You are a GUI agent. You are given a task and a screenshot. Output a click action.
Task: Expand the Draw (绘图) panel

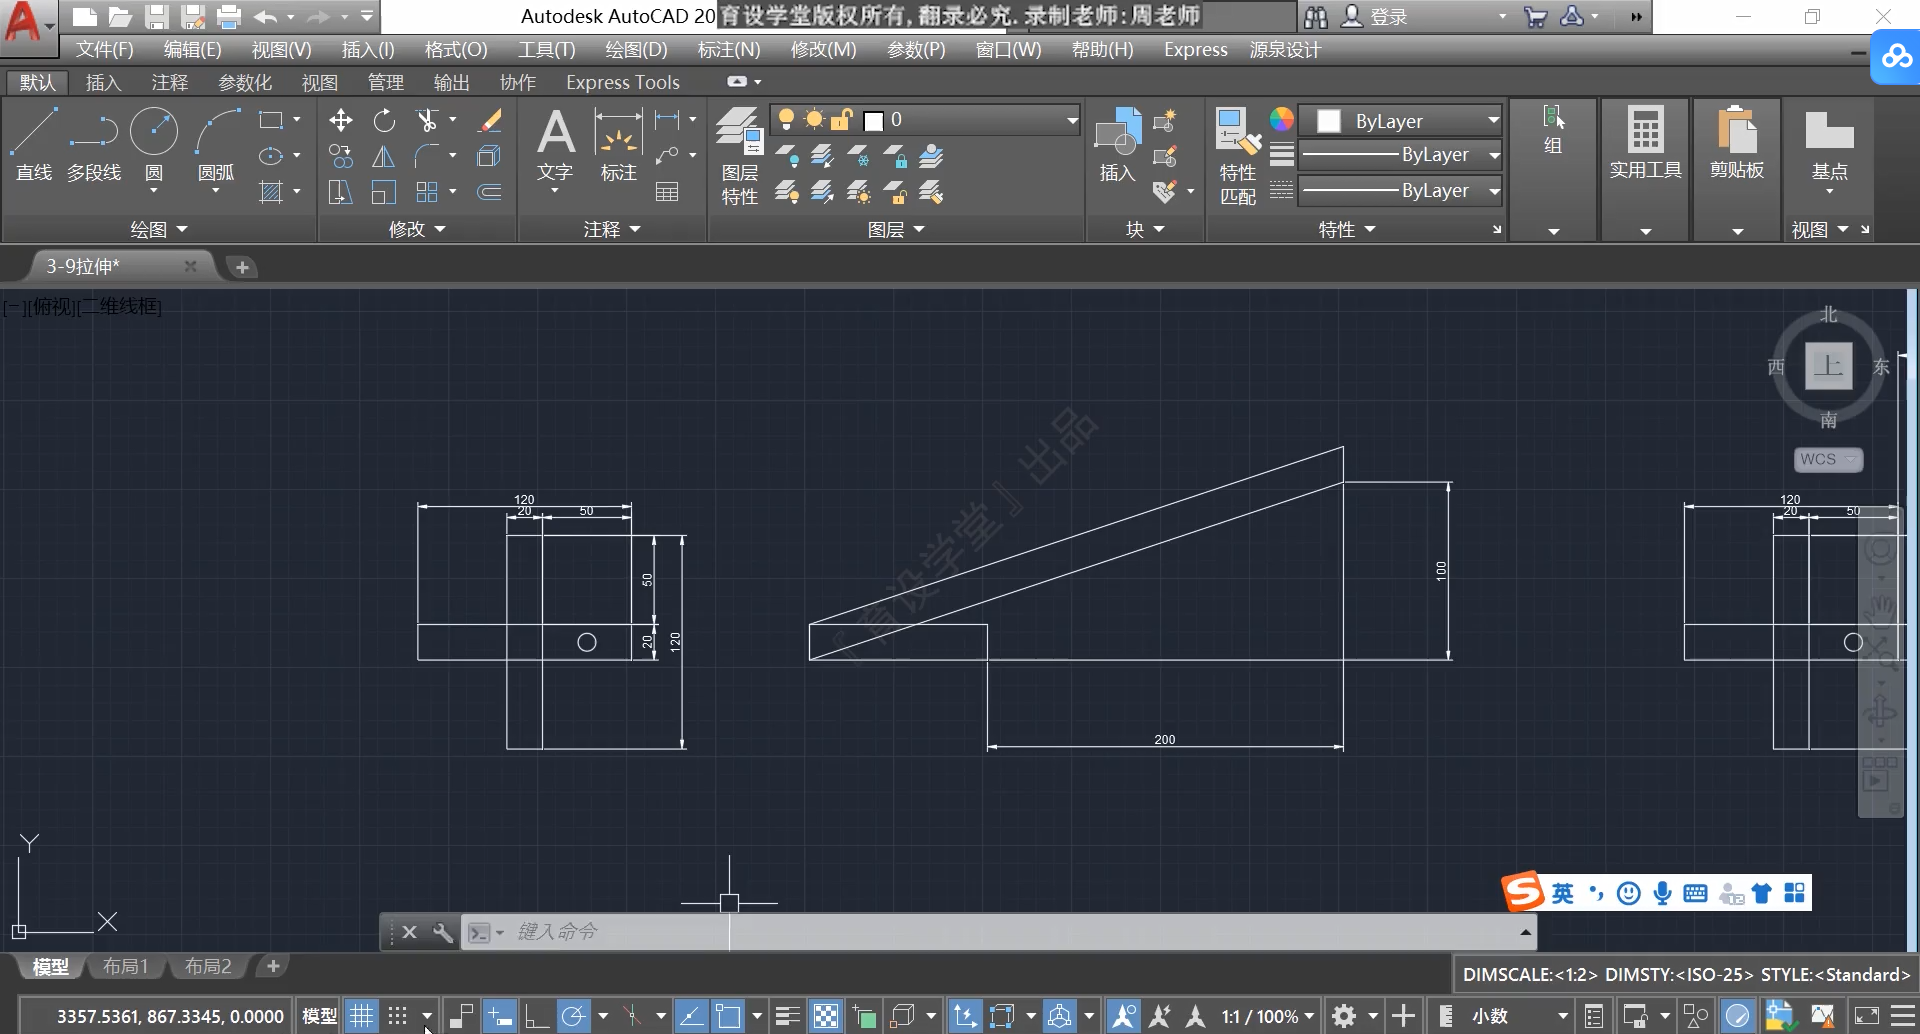point(159,229)
